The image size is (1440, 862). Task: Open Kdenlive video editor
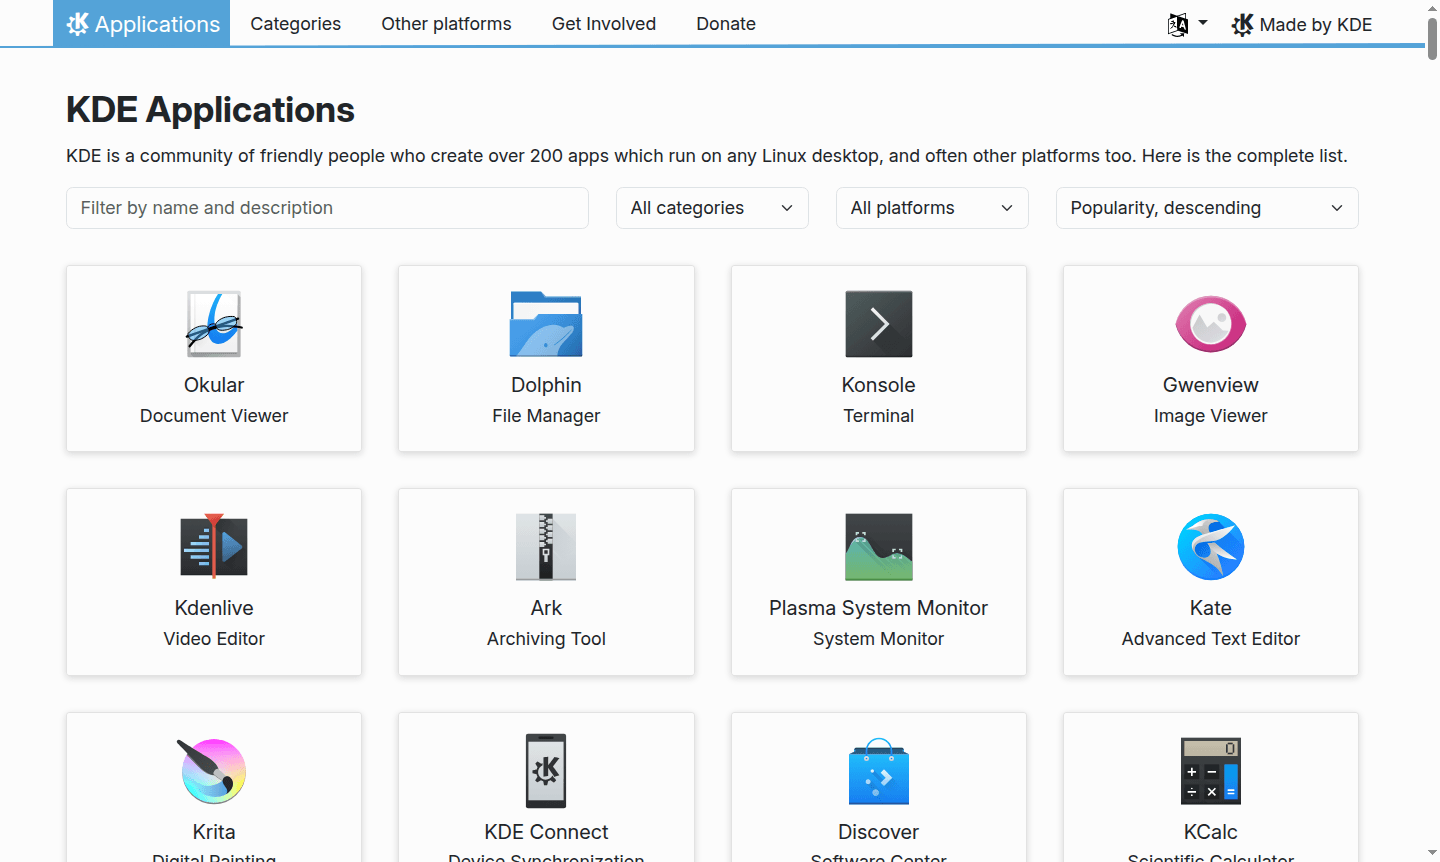[213, 546]
